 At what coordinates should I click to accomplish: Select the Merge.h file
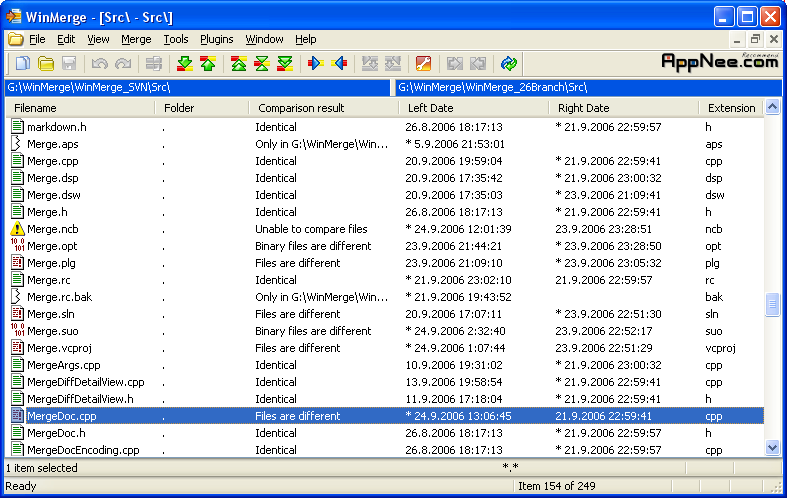point(47,212)
